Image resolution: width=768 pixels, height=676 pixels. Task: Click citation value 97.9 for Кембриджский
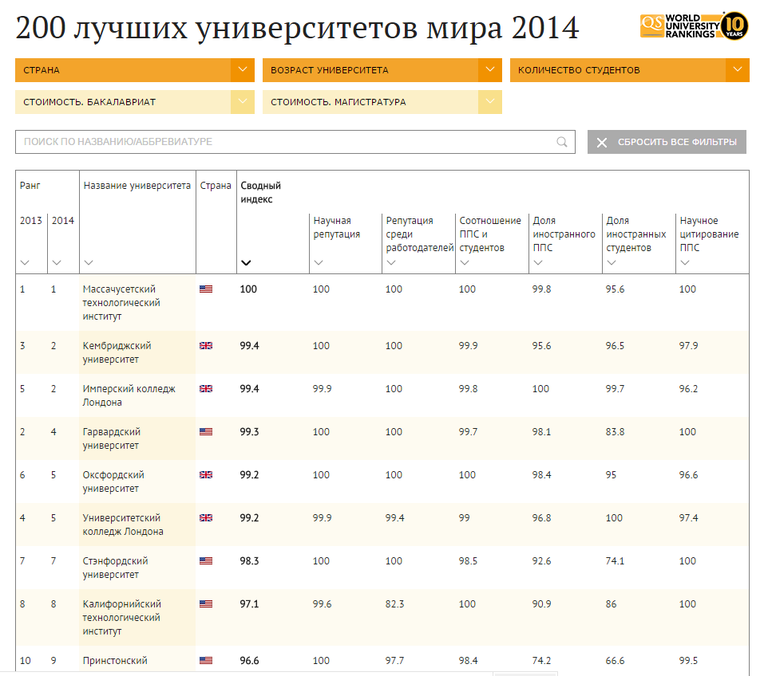688,346
